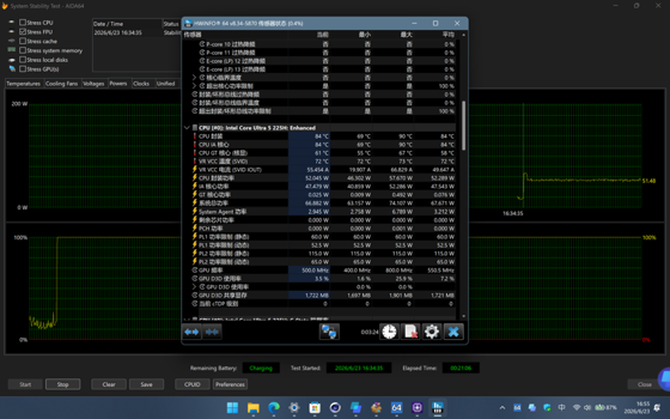Screen dimensions: 670x419
Task: Enable Stress cache checkbox
Action: coord(23,41)
